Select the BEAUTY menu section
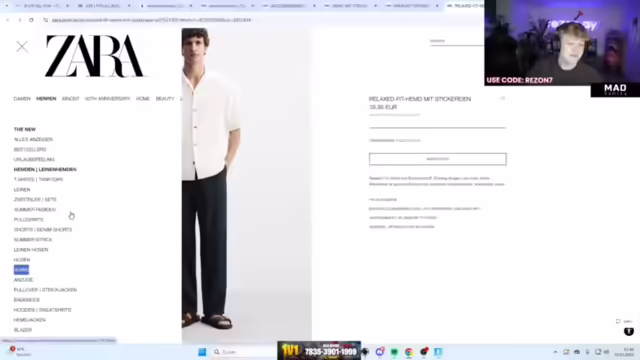Viewport: 640px width, 360px height. [165, 99]
